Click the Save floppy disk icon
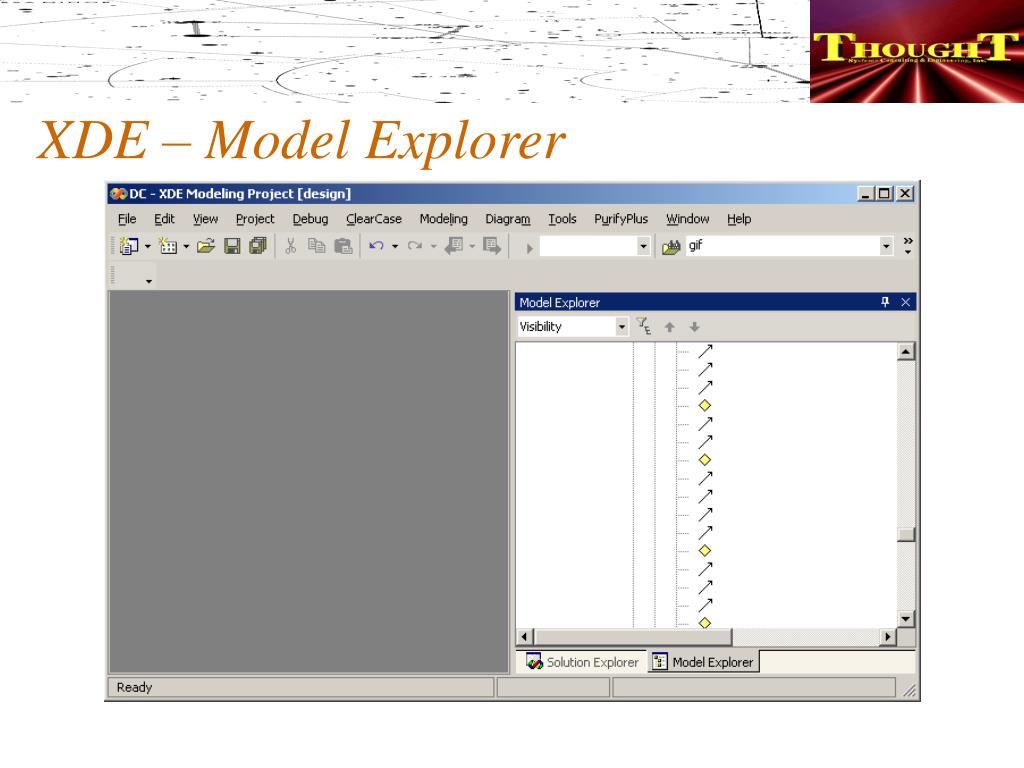Screen dimensions: 1024x768 232,246
